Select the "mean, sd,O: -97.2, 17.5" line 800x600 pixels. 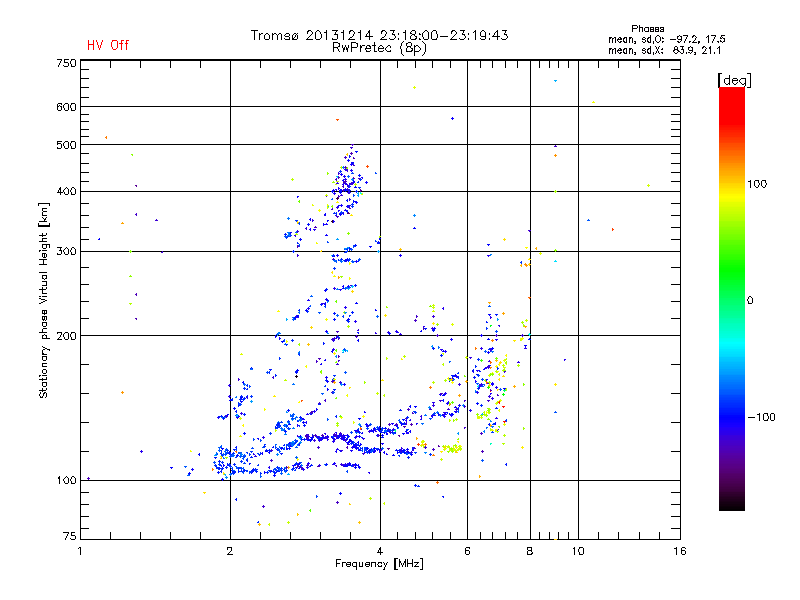pyautogui.click(x=666, y=39)
